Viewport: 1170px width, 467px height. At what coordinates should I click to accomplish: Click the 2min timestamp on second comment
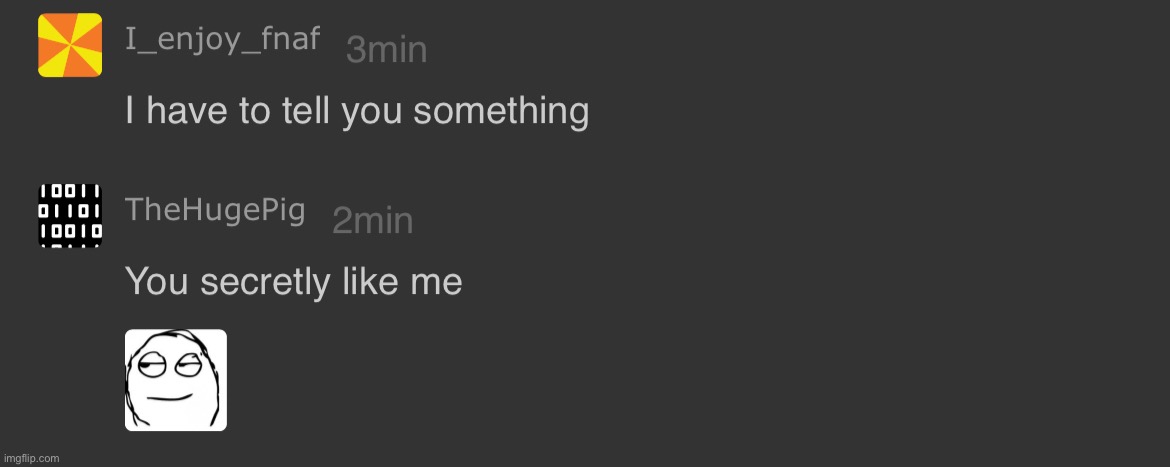(x=372, y=221)
